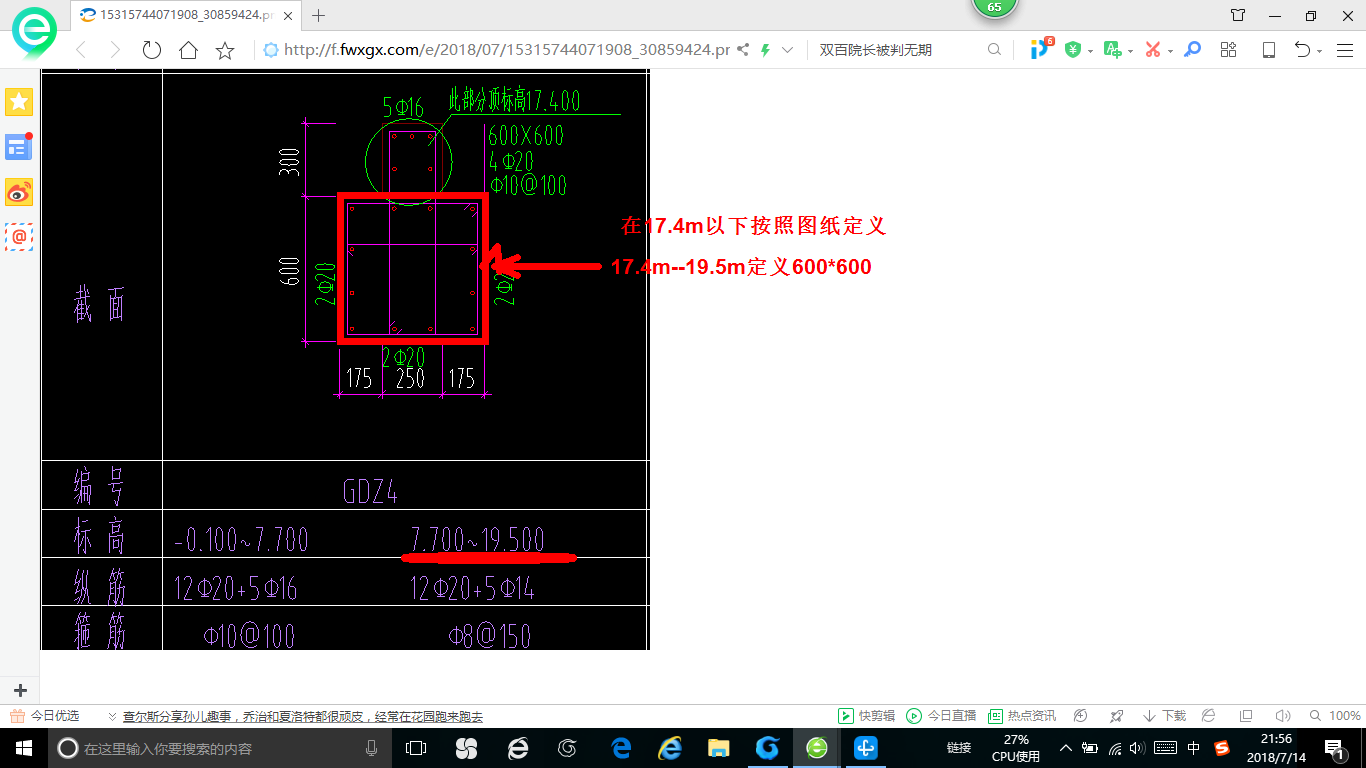This screenshot has width=1366, height=768.
Task: Go back to previous page
Action: tap(81, 50)
